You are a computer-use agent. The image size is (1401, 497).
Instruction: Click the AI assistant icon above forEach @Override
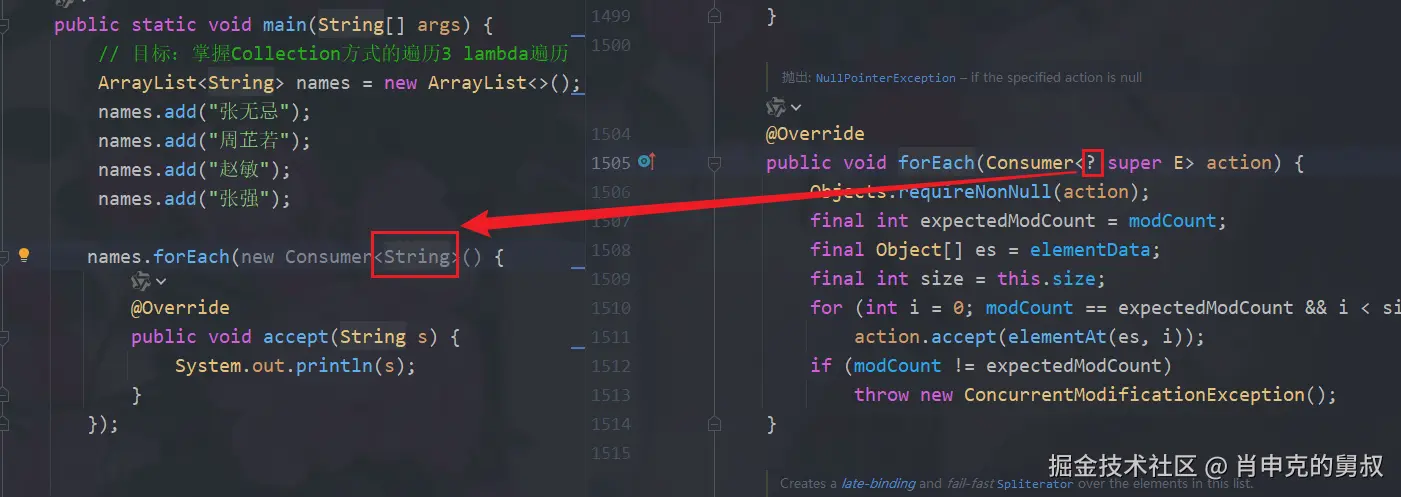pos(776,107)
